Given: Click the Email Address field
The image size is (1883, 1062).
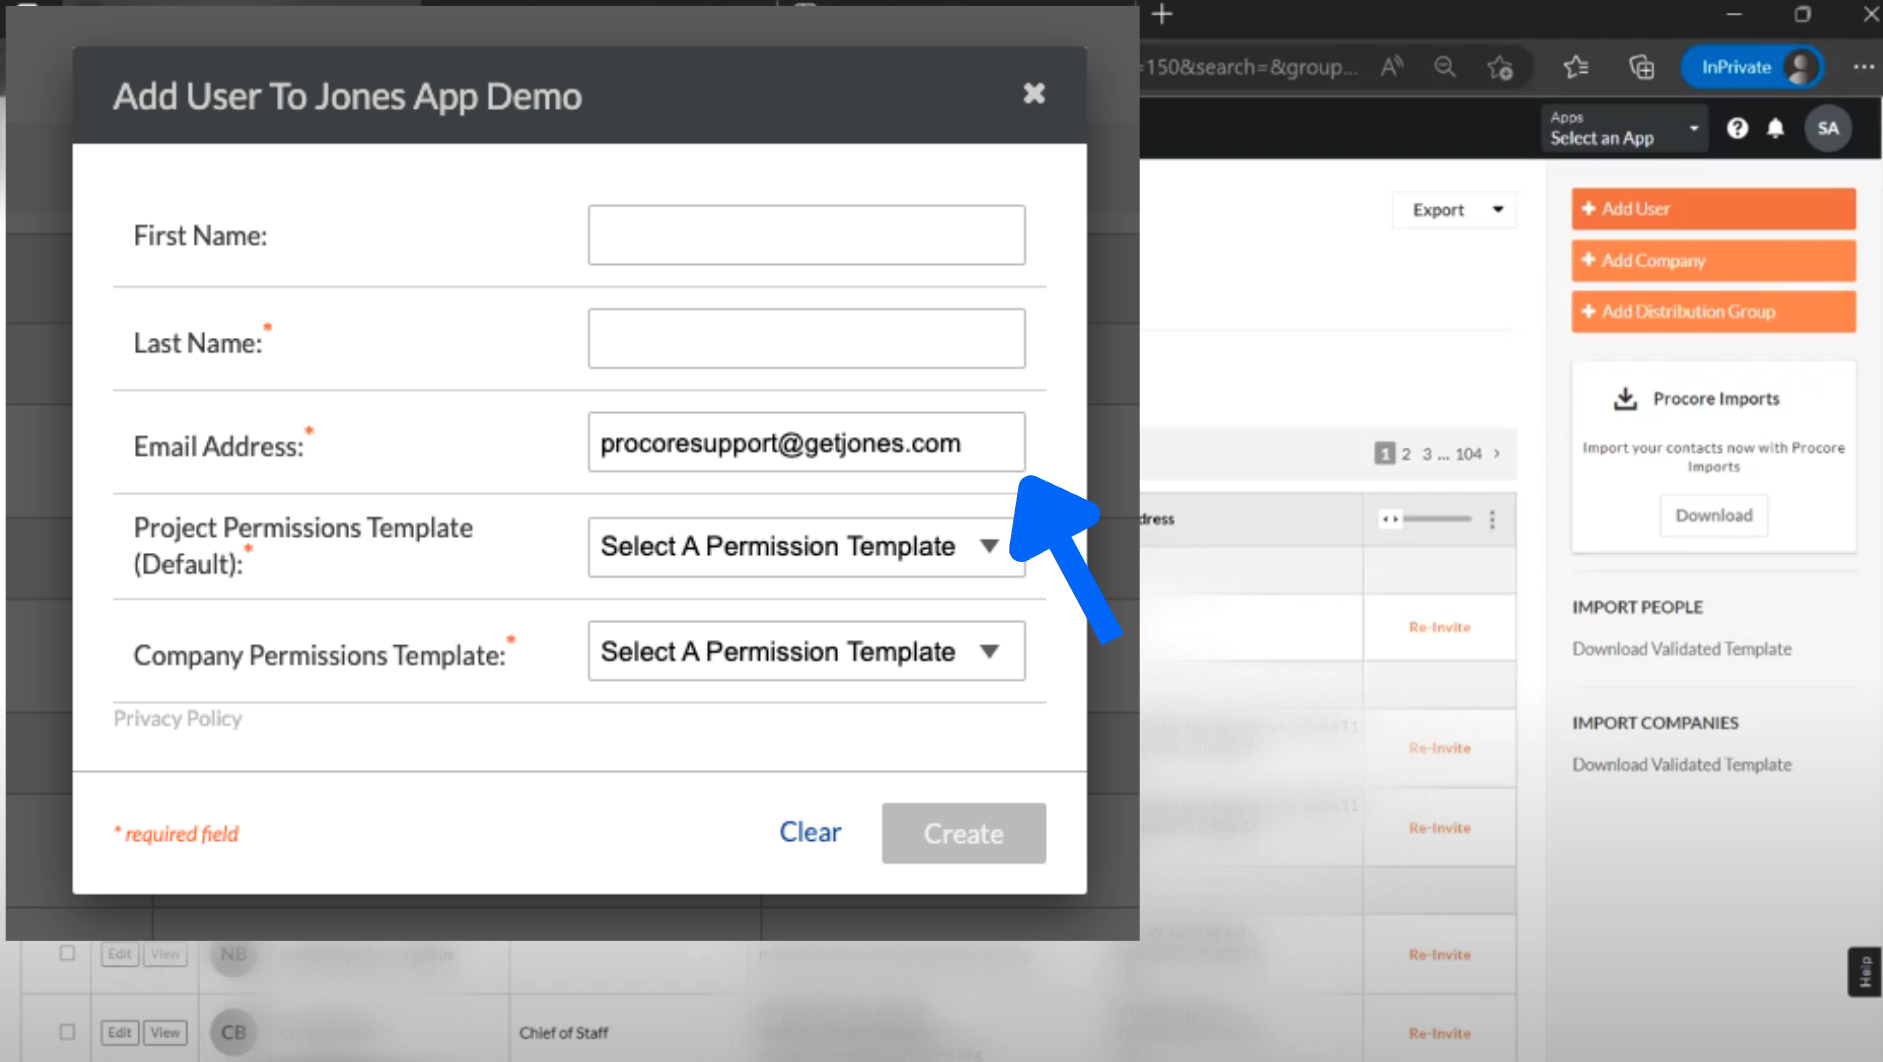Looking at the screenshot, I should click(x=806, y=442).
